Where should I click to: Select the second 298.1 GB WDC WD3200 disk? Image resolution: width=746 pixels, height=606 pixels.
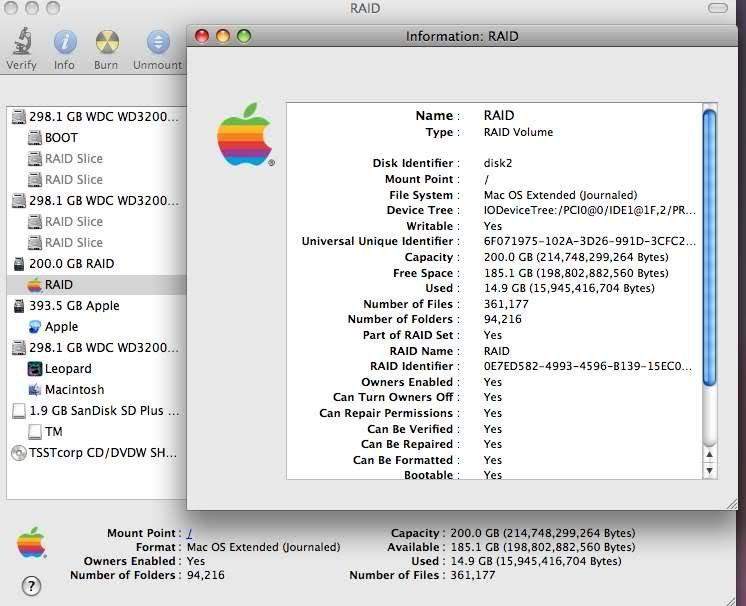coord(96,200)
